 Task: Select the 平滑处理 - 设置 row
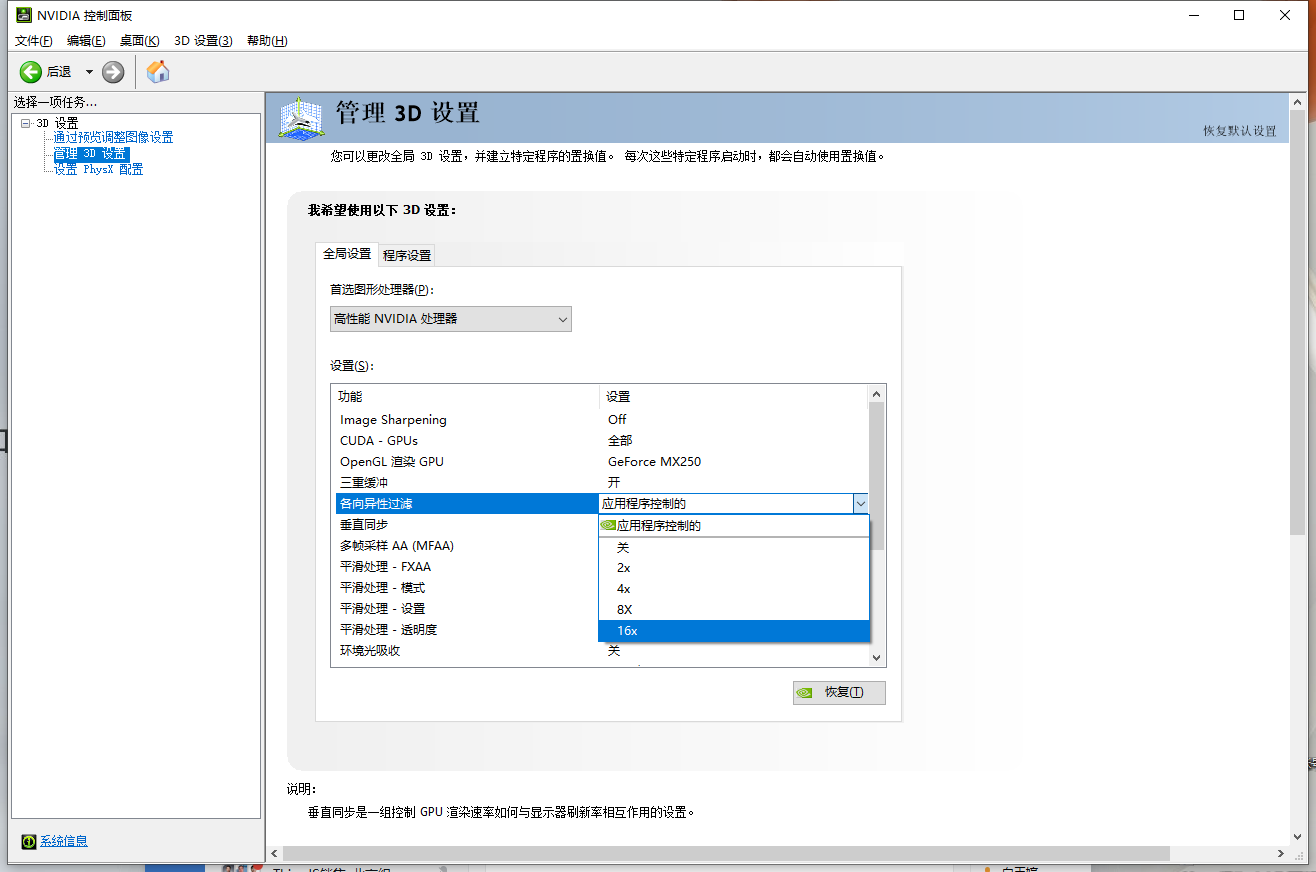(x=467, y=609)
